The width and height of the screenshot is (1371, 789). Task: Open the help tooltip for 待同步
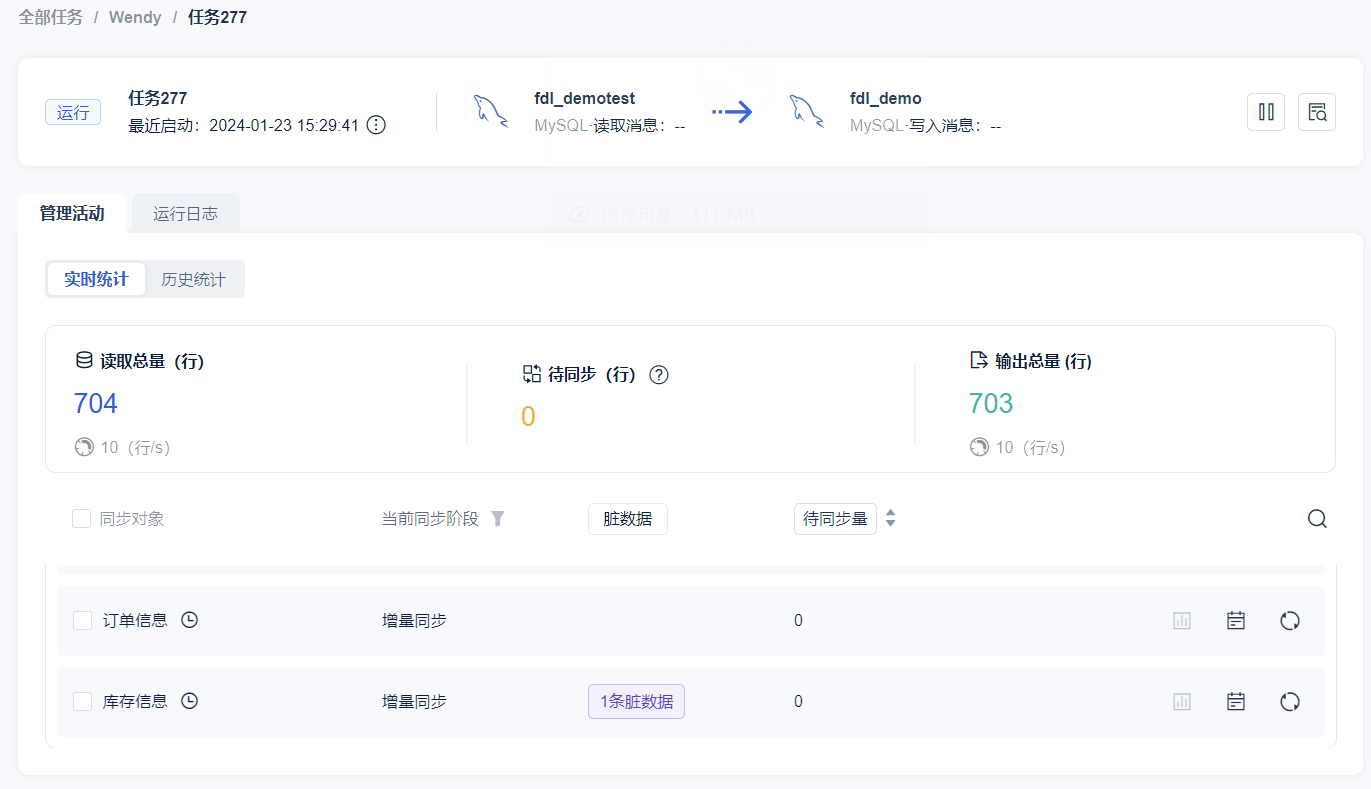659,375
